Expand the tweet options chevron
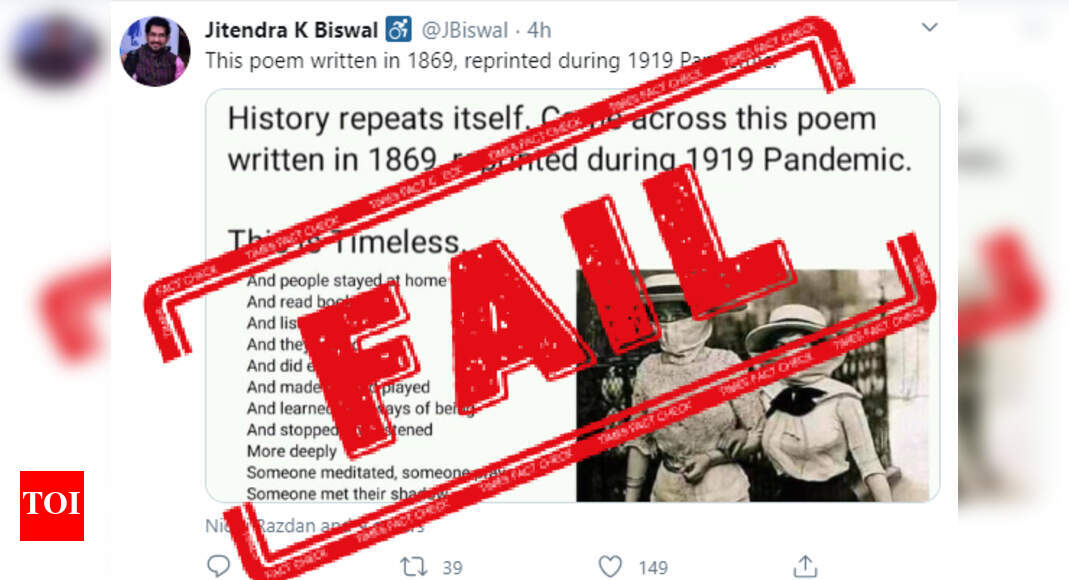Image resolution: width=1069 pixels, height=580 pixels. 929,27
